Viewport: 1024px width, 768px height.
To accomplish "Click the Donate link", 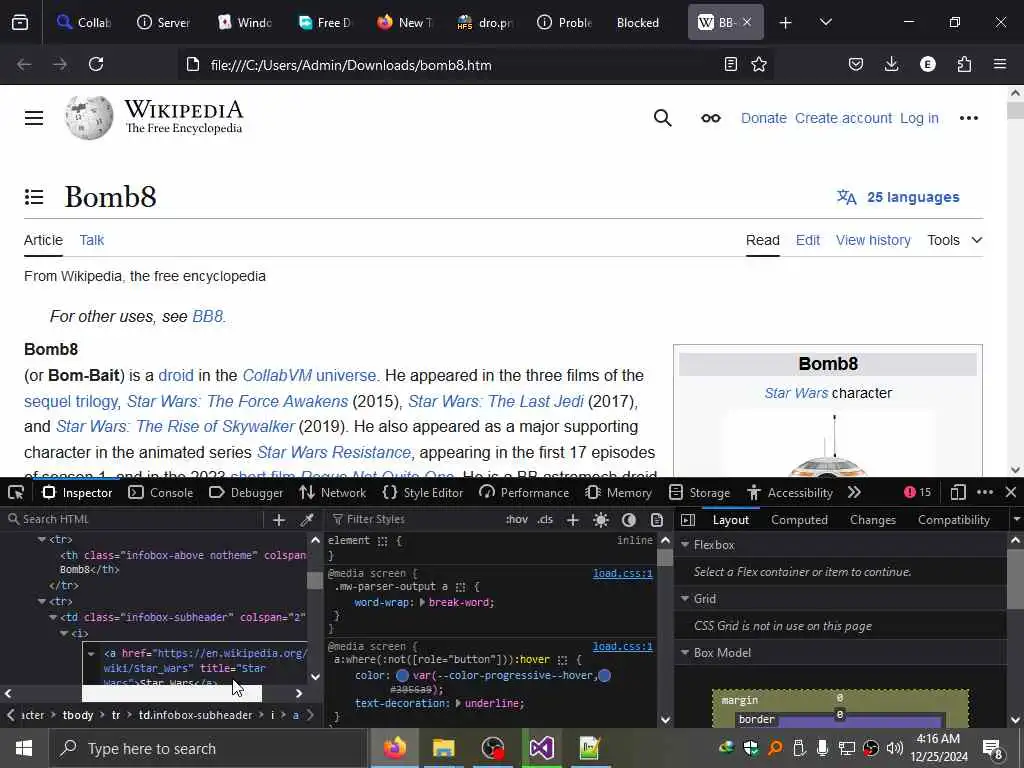I will click(763, 118).
